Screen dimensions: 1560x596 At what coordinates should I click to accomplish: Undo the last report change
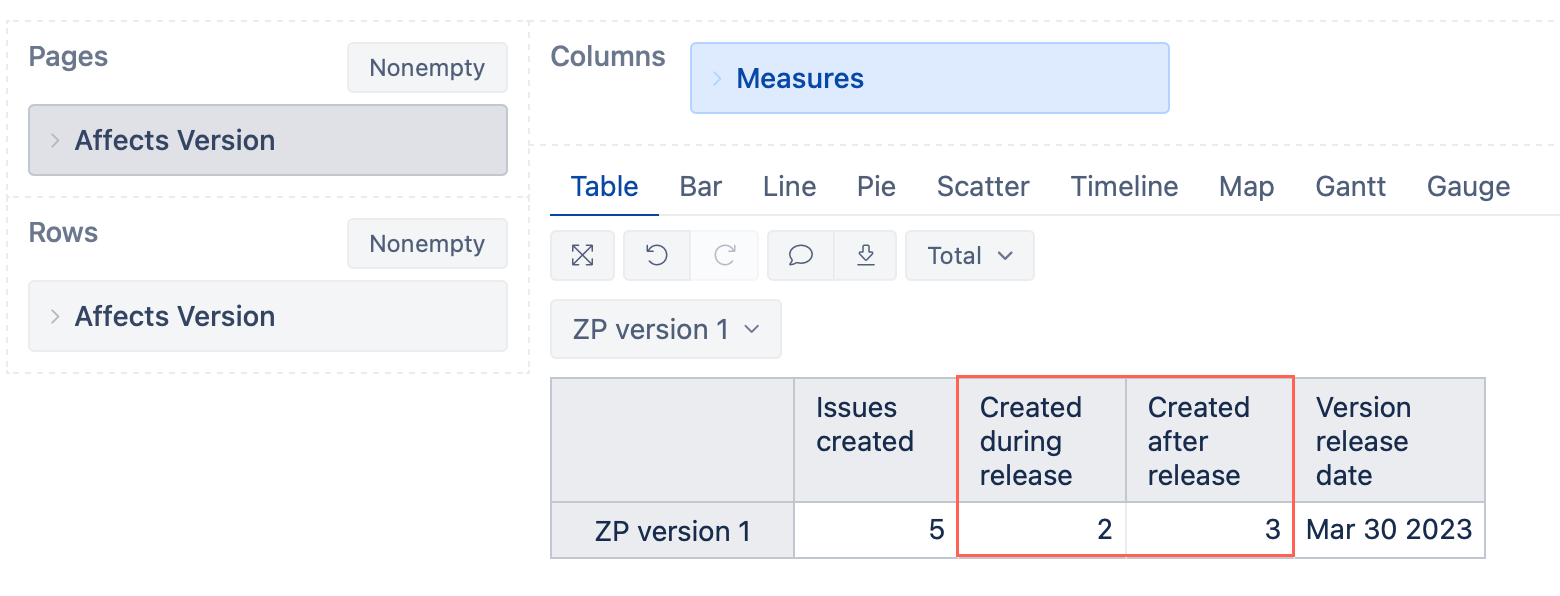pyautogui.click(x=657, y=256)
